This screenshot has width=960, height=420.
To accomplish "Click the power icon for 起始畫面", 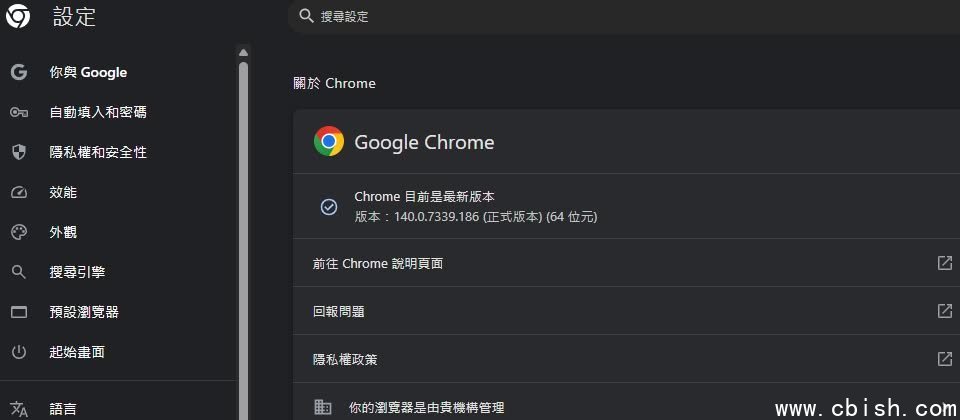I will tap(19, 352).
